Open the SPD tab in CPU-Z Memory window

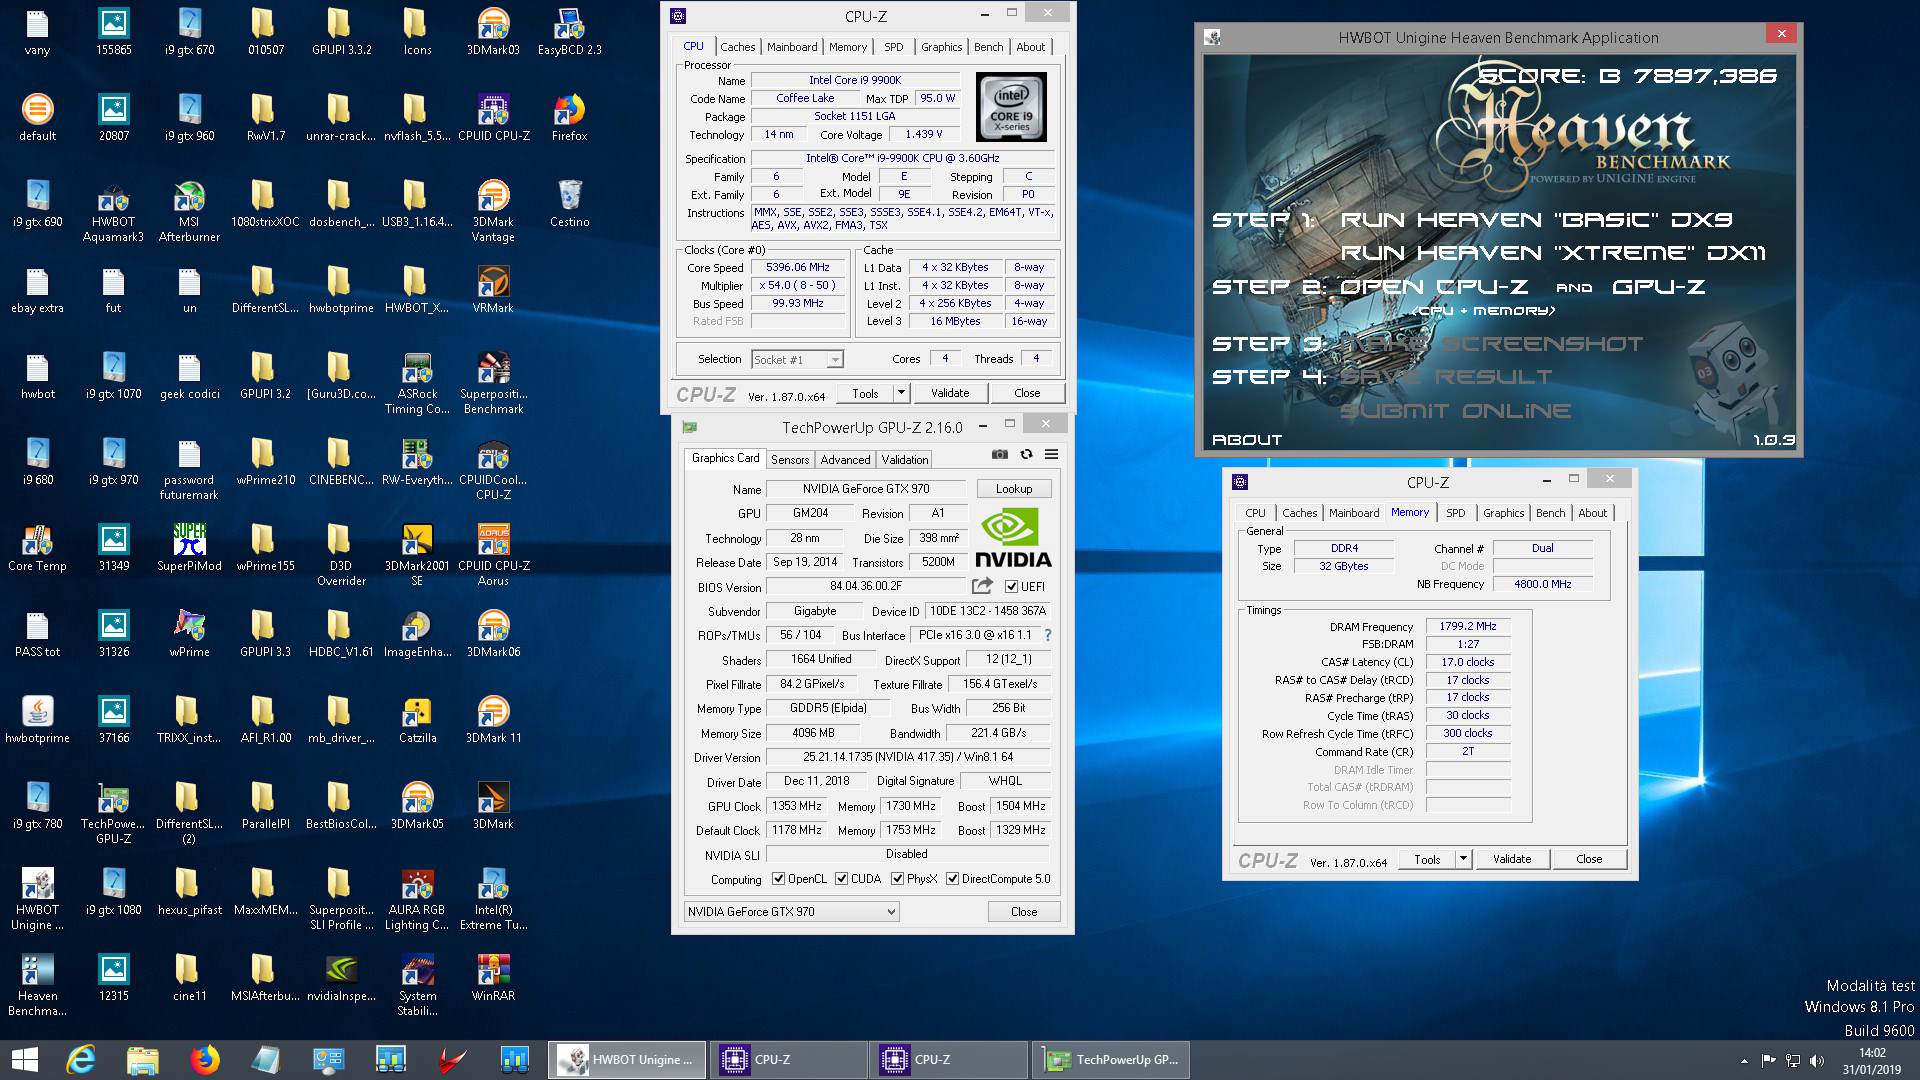(1456, 513)
